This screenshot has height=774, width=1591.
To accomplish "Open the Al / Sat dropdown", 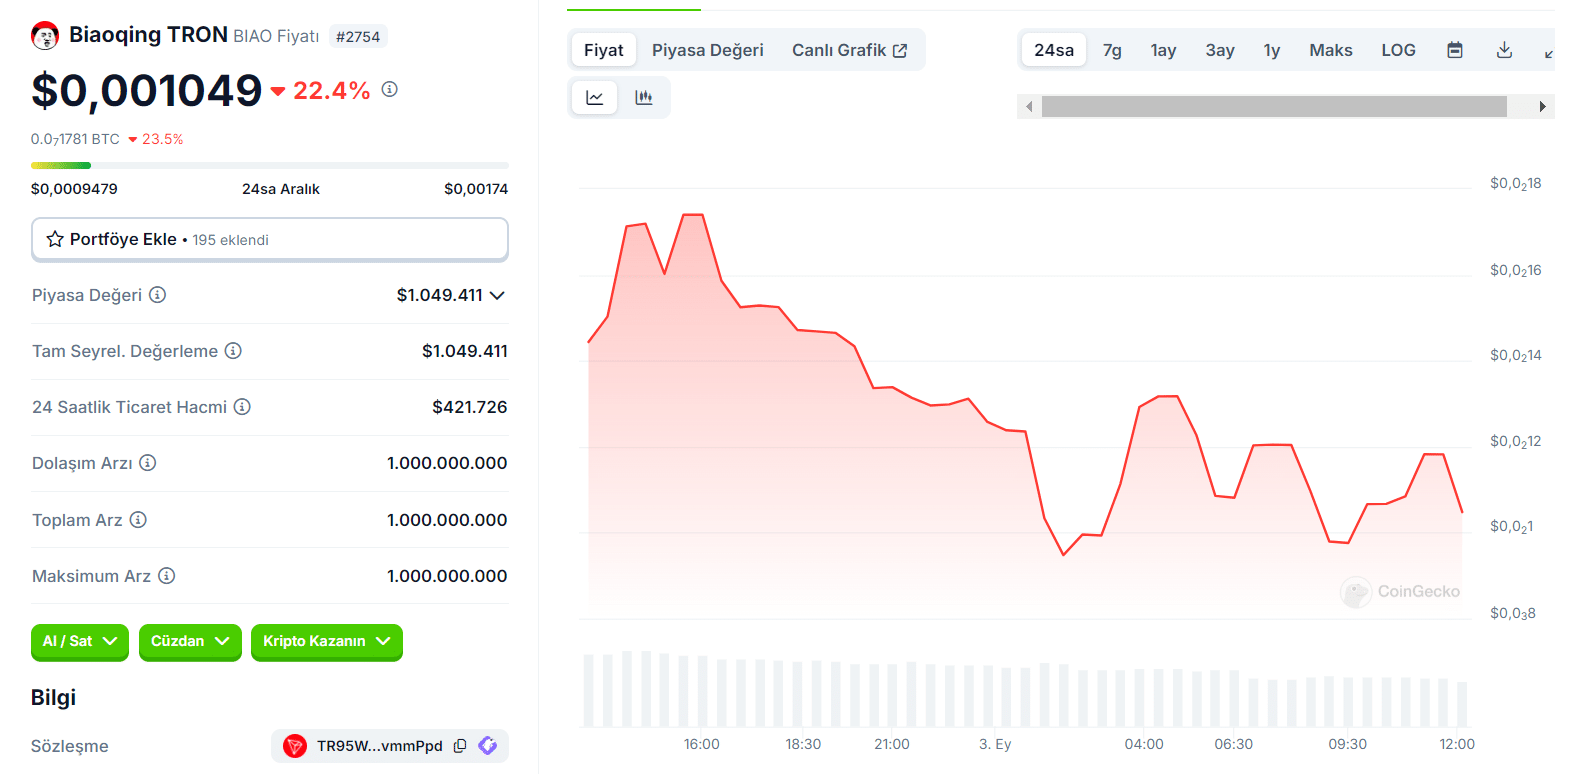I will coord(80,641).
